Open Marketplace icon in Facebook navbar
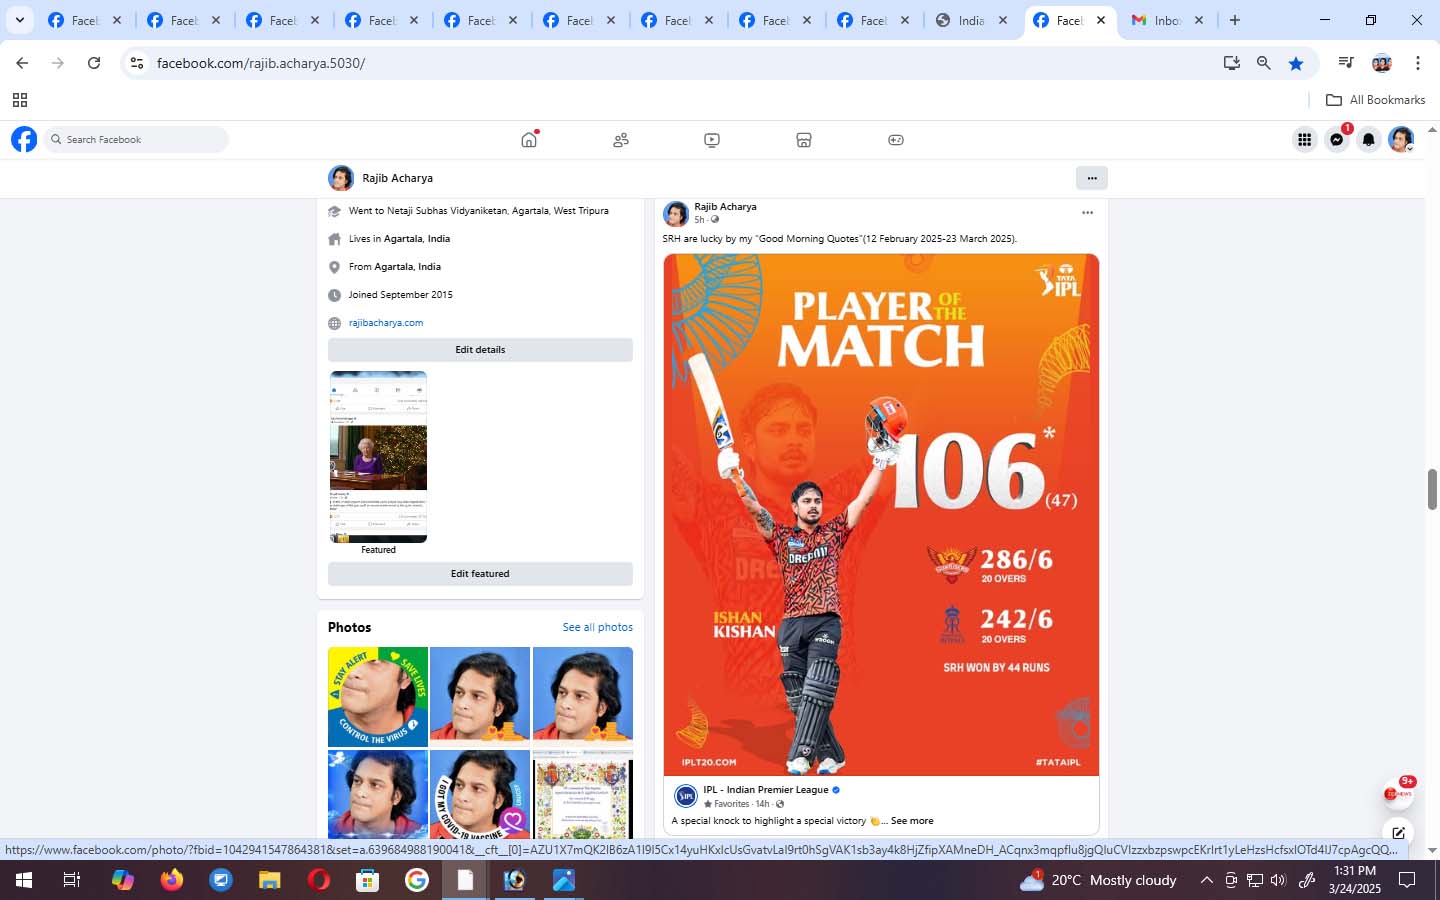Viewport: 1440px width, 900px height. point(804,140)
